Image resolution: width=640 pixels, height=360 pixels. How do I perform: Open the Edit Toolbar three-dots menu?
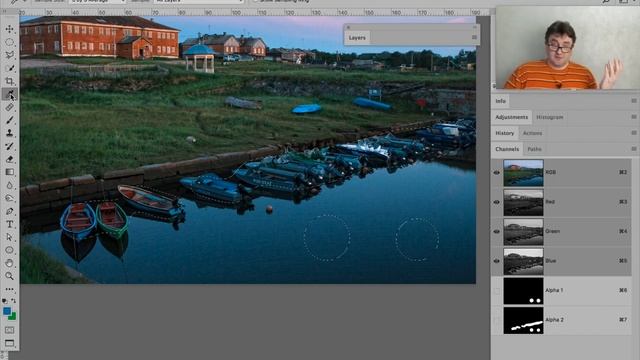(x=9, y=289)
